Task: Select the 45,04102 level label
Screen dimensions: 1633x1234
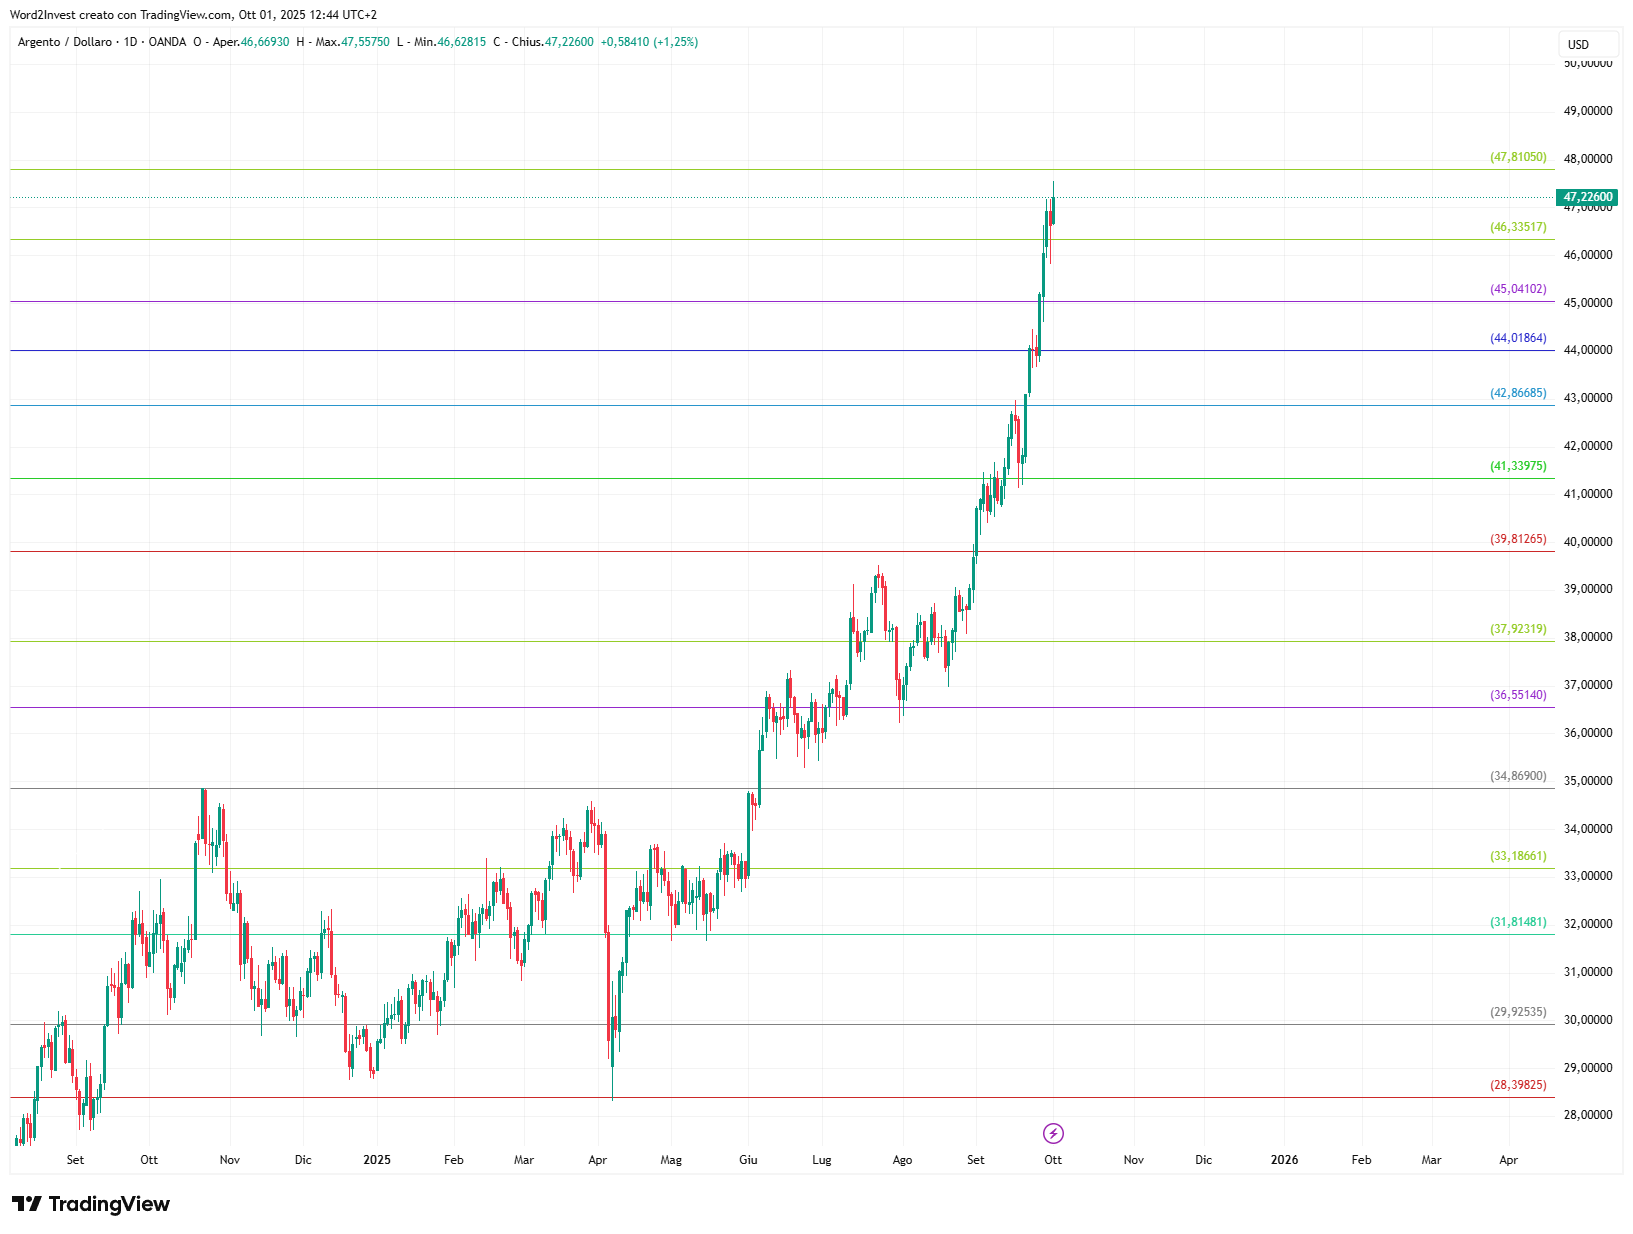Action: 1518,289
